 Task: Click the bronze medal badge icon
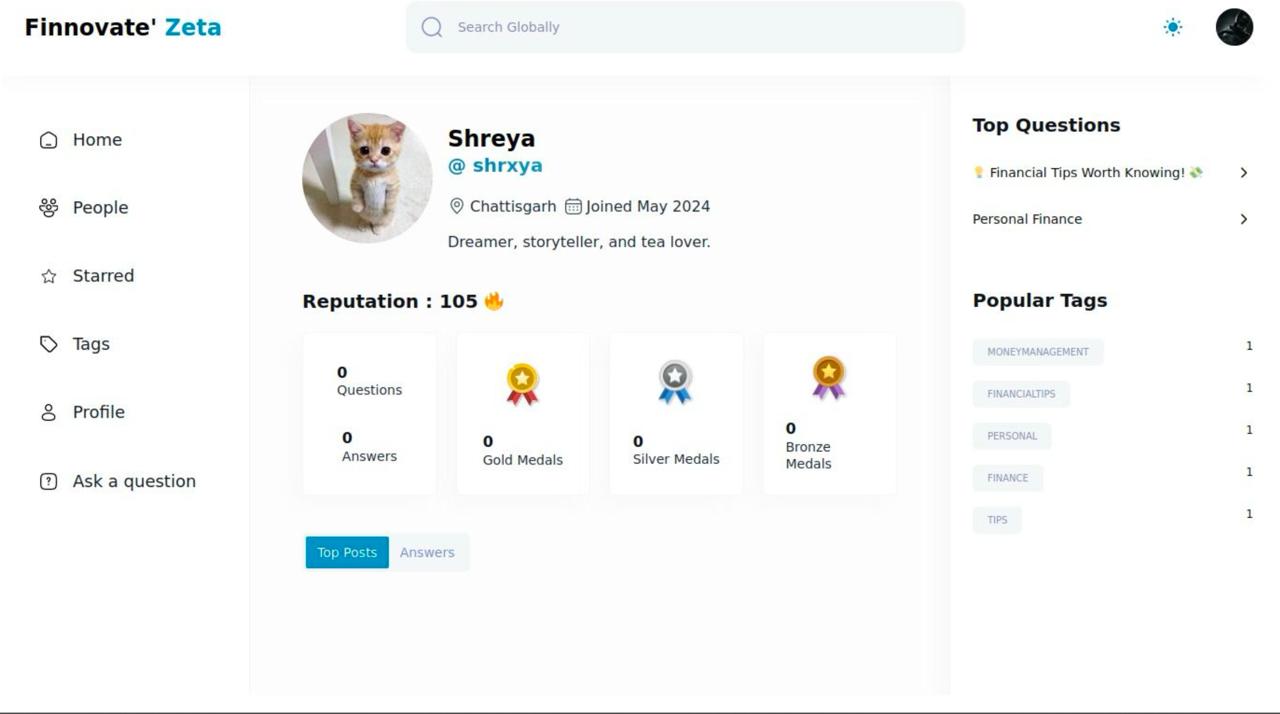(828, 377)
